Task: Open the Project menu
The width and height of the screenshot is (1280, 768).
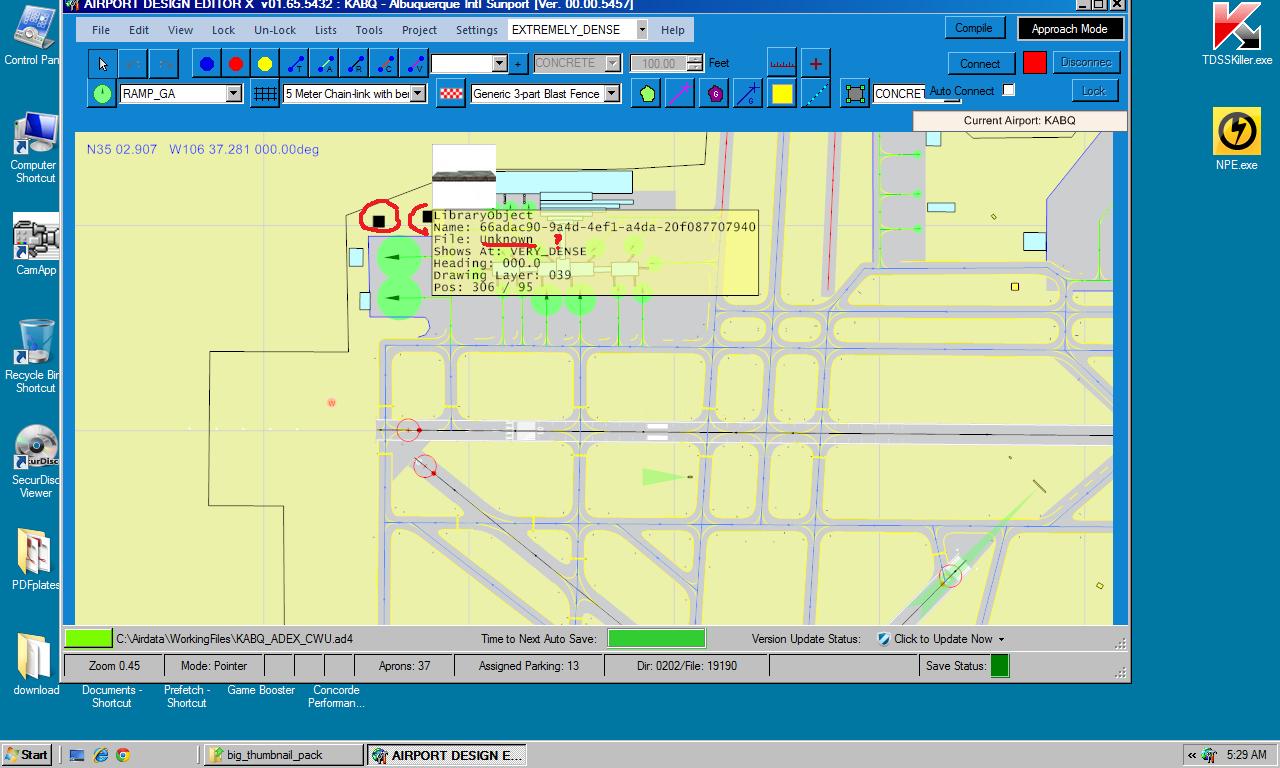Action: (419, 30)
